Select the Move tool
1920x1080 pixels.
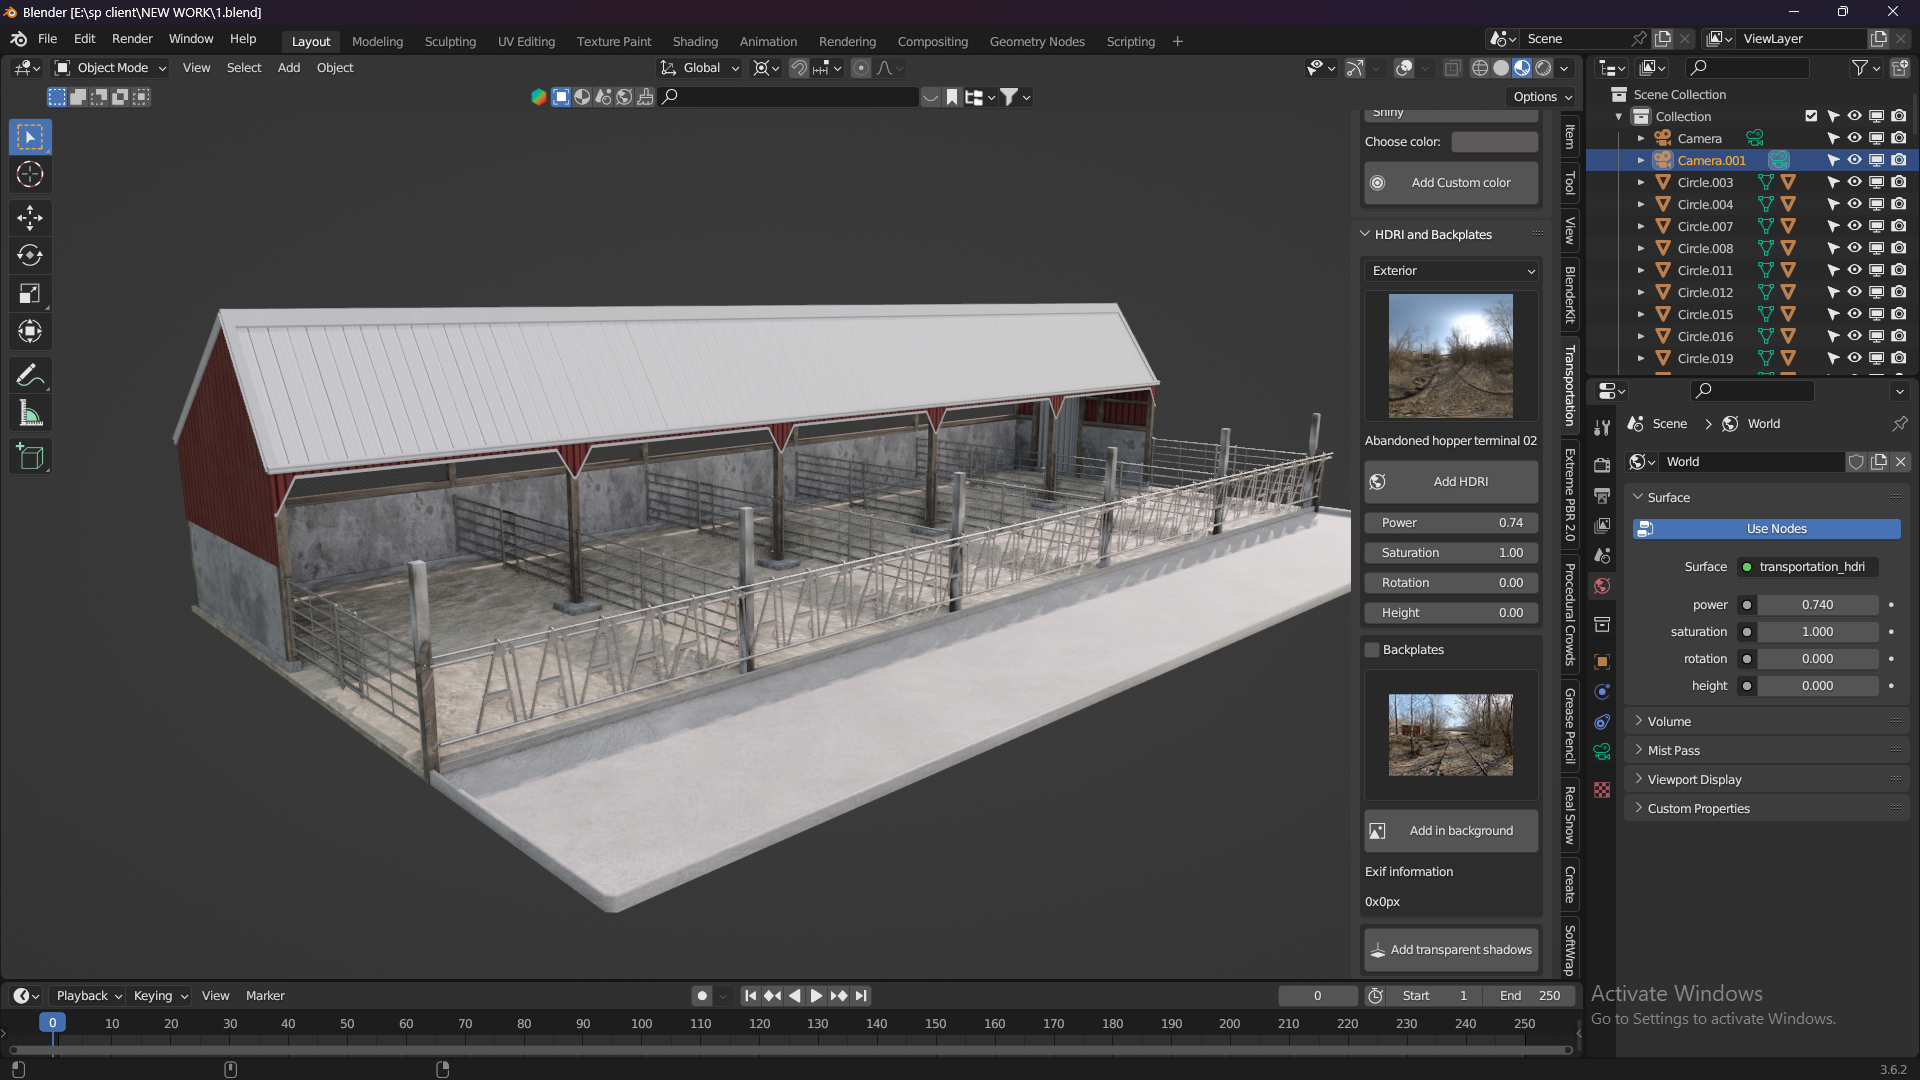(x=30, y=217)
